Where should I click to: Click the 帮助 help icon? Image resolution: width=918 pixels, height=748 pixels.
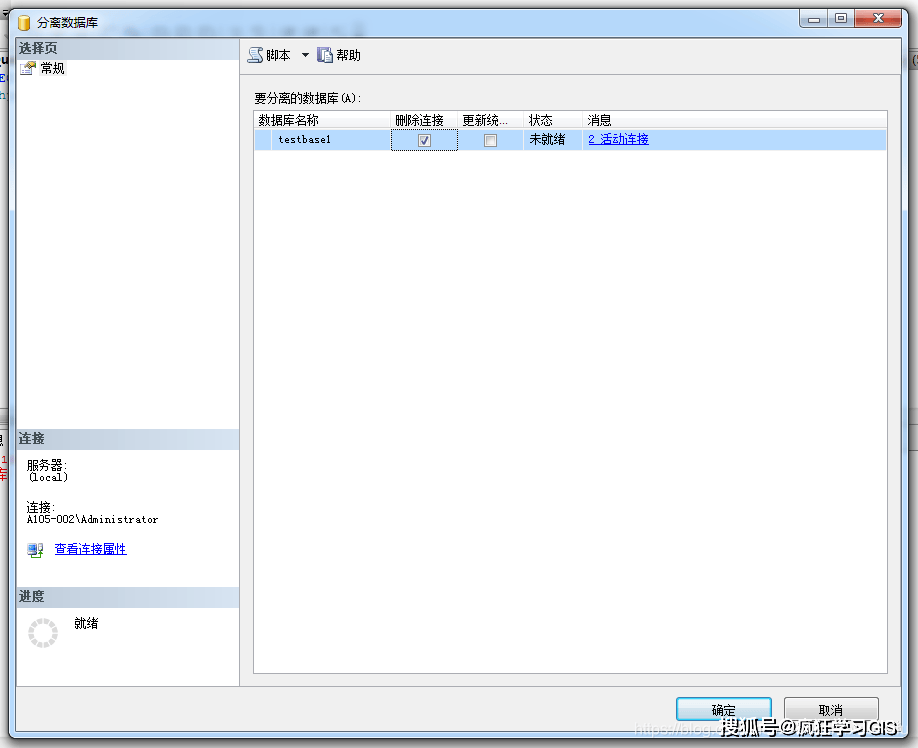tap(325, 55)
